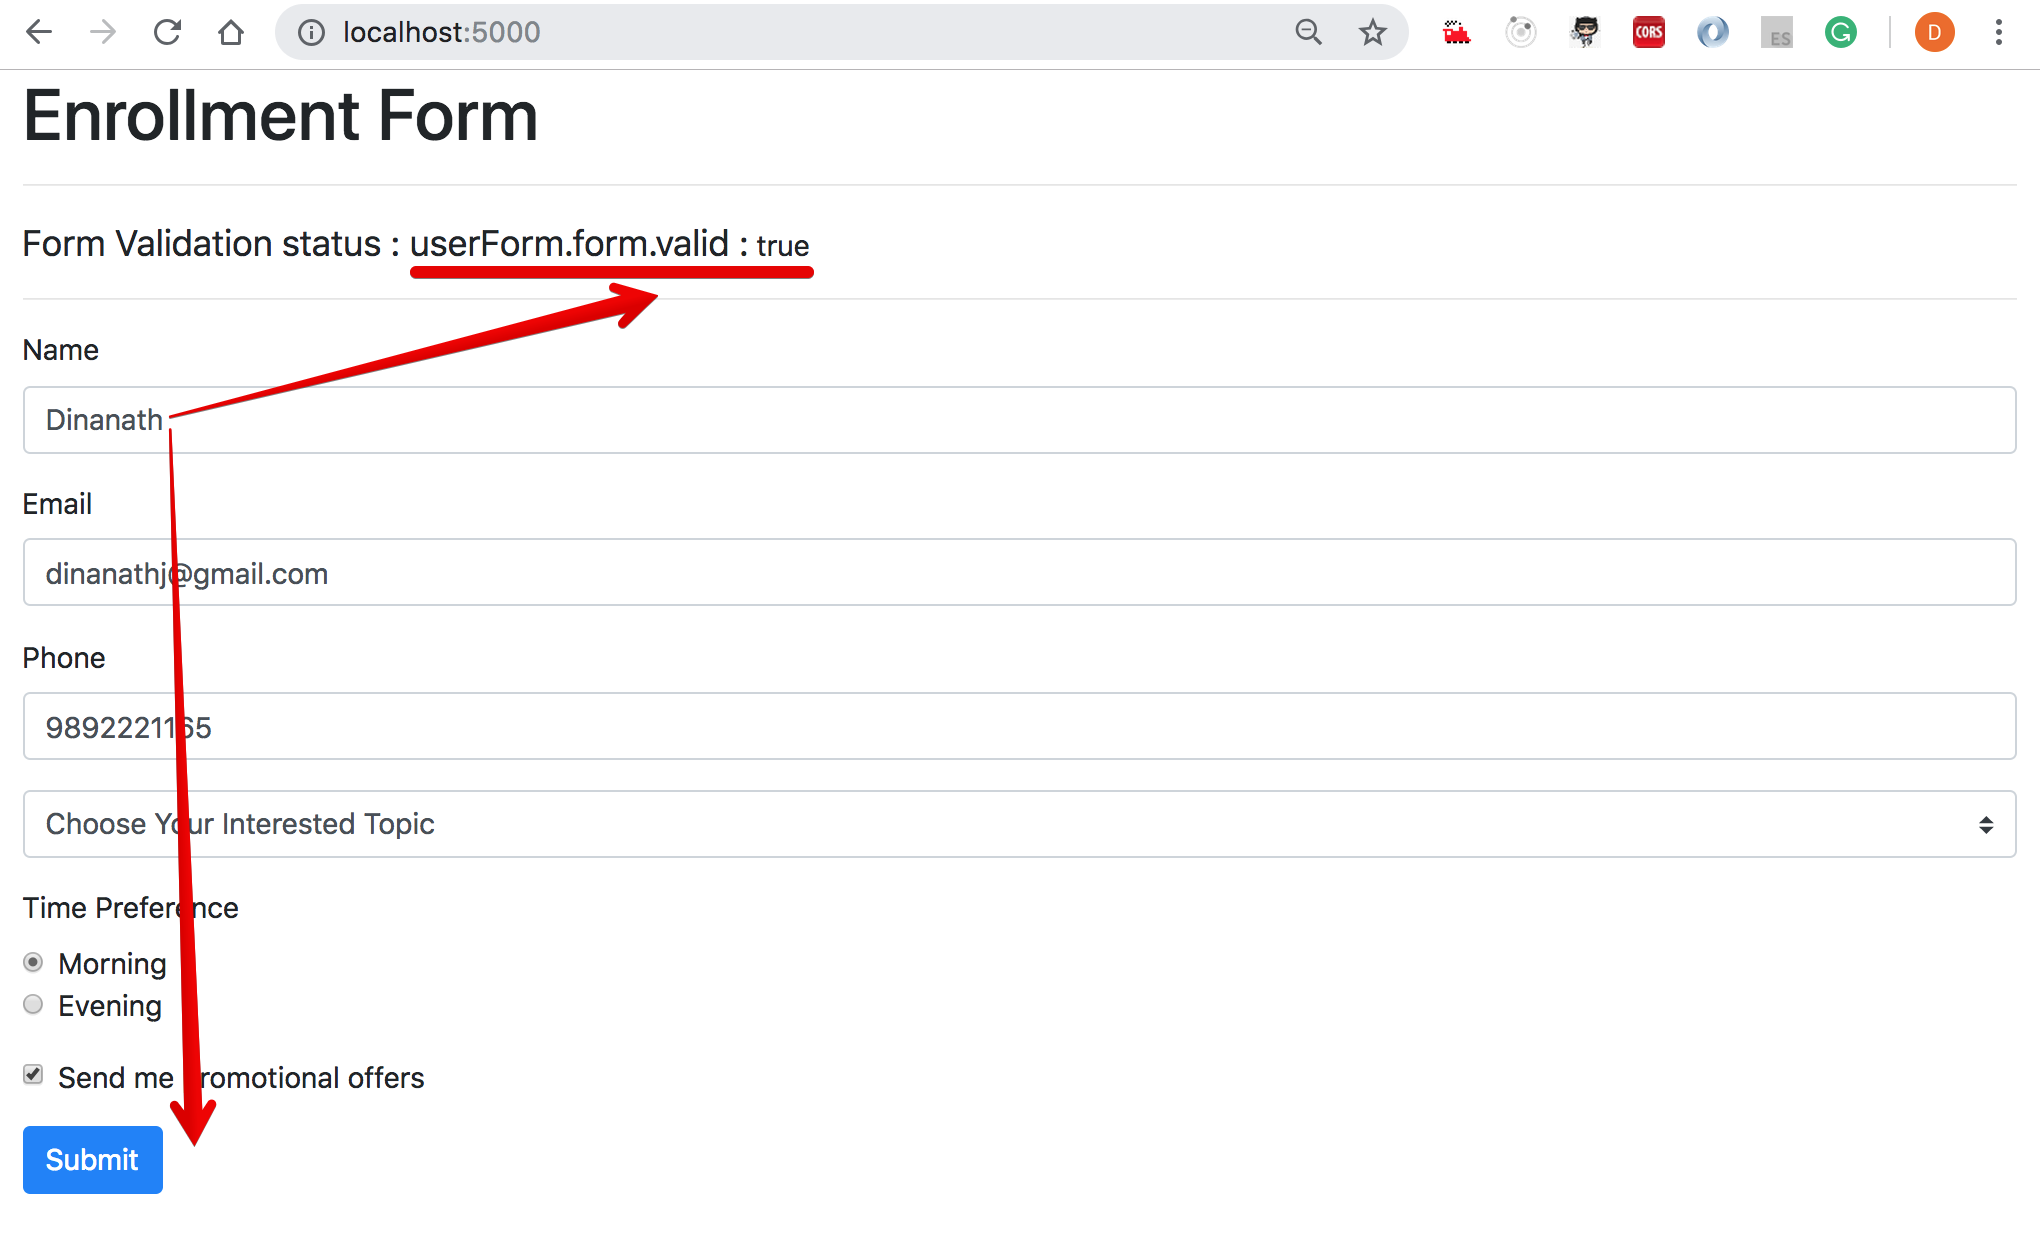Image resolution: width=2040 pixels, height=1240 pixels.
Task: Click the Name input field
Action: [1019, 420]
